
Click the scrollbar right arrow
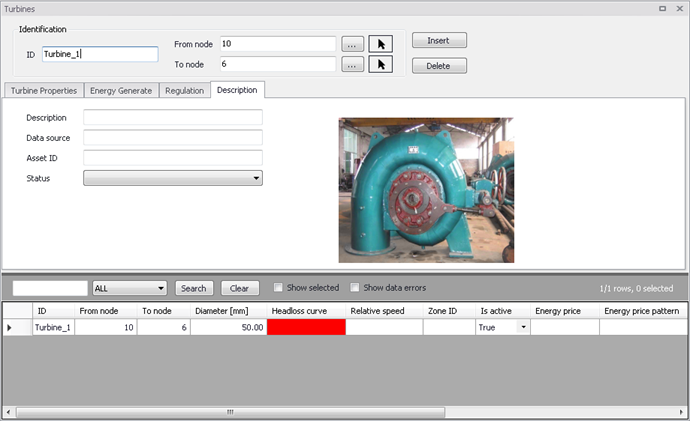(x=682, y=412)
